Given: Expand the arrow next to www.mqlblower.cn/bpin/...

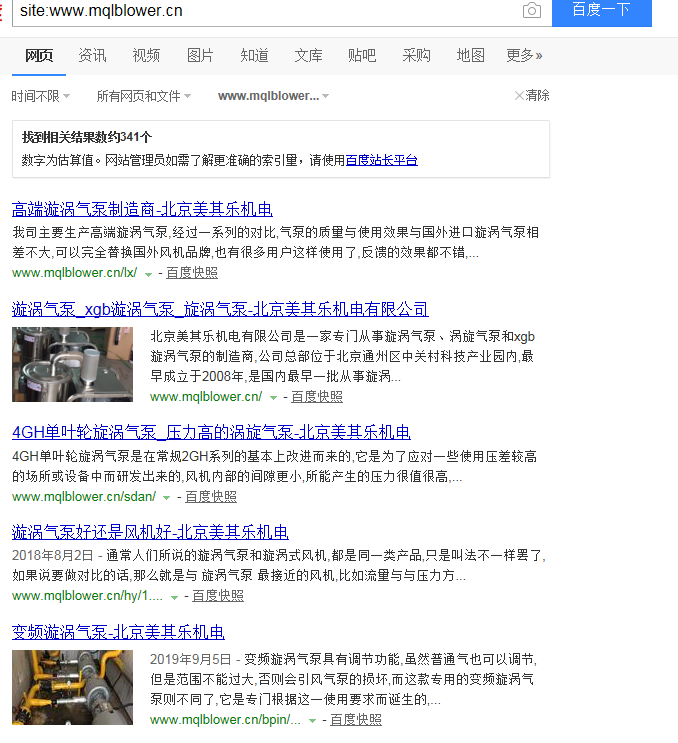Looking at the screenshot, I should tap(313, 721).
